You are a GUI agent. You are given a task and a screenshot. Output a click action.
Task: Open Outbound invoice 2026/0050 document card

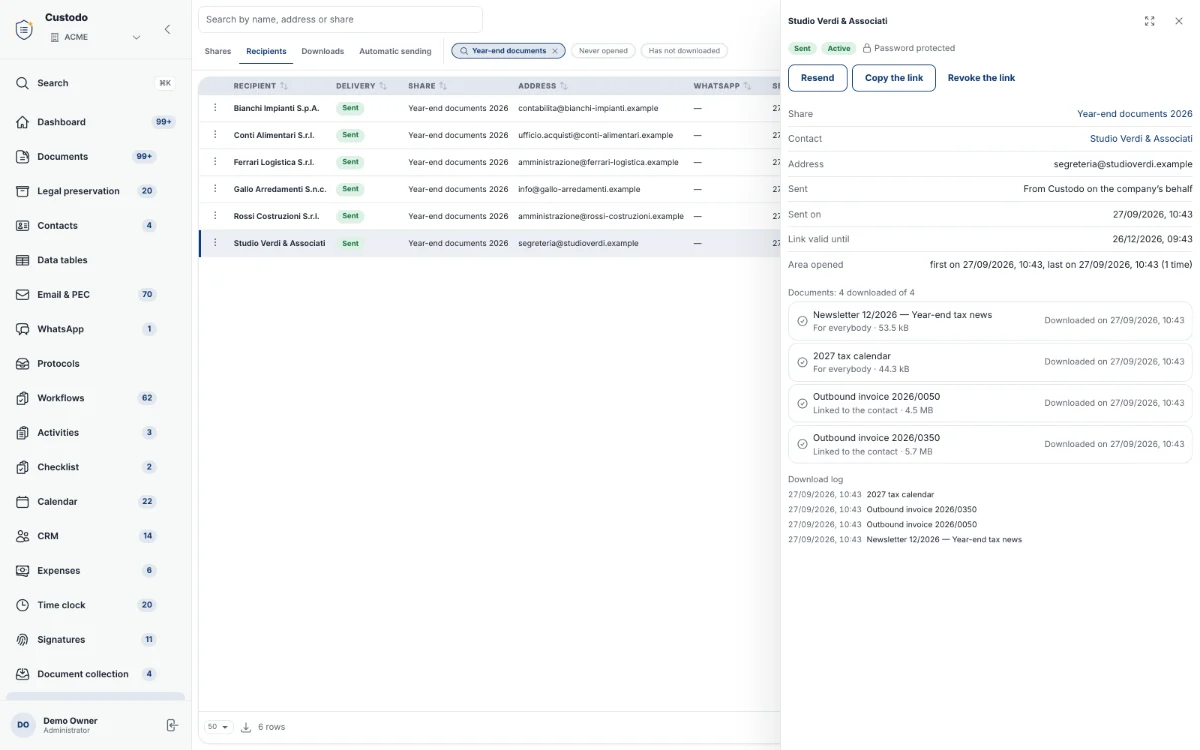990,403
